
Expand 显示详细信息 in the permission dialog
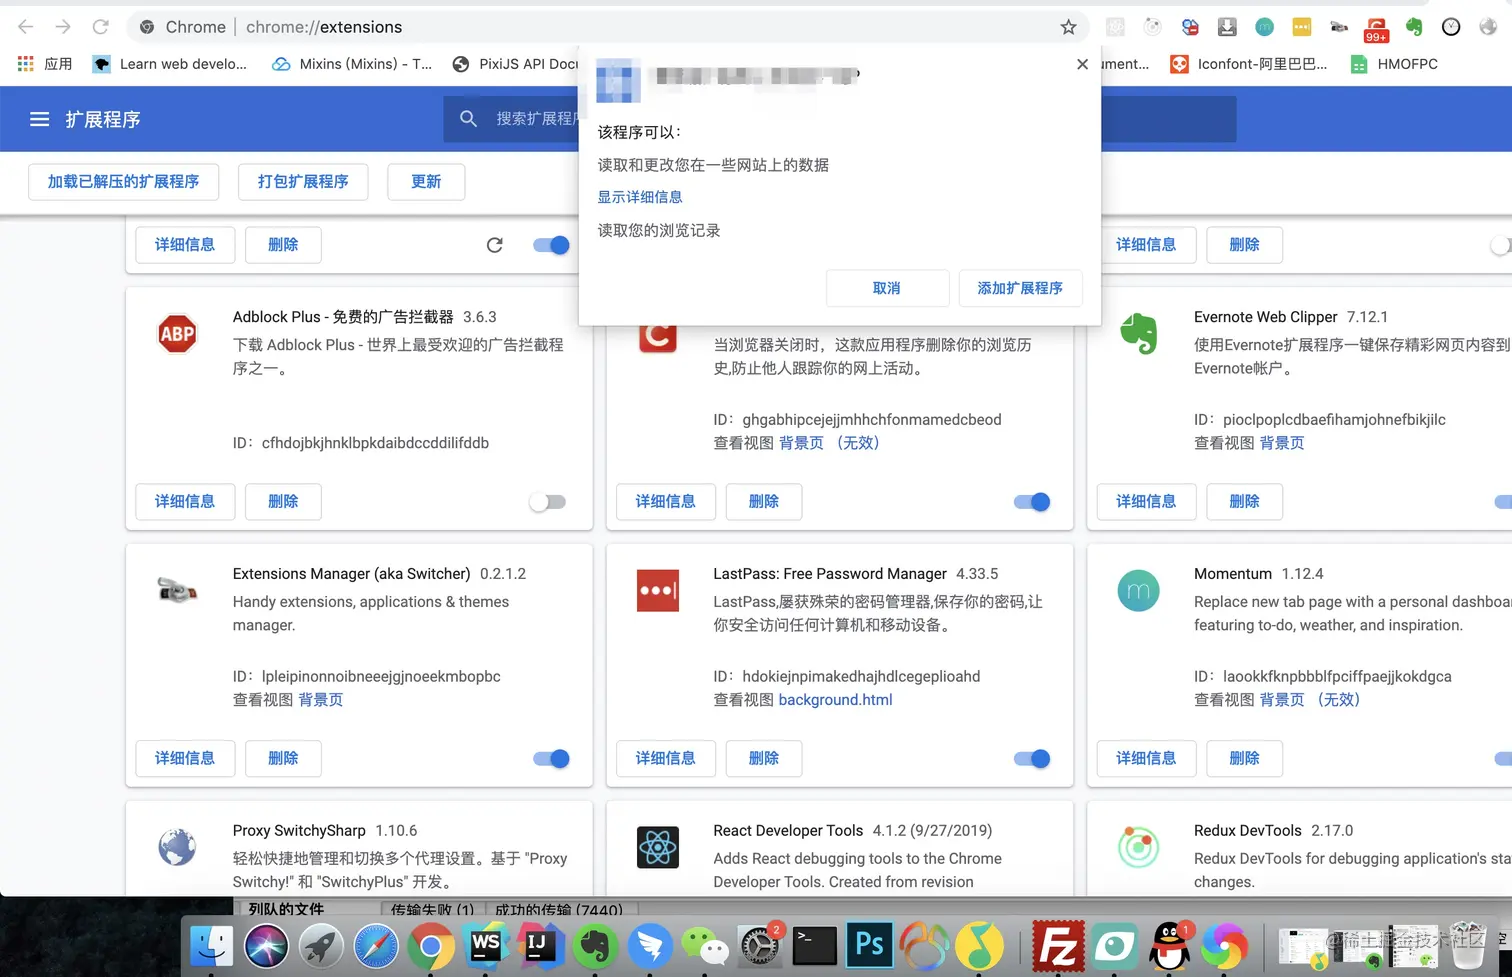[640, 197]
